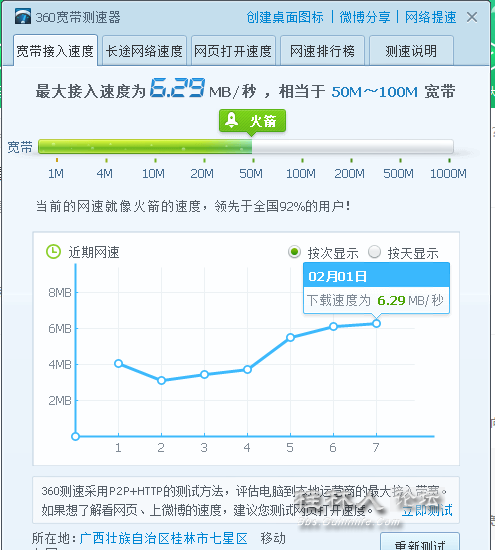495x550 pixels.
Task: Click the 50M~100M bandwidth text
Action: [375, 92]
